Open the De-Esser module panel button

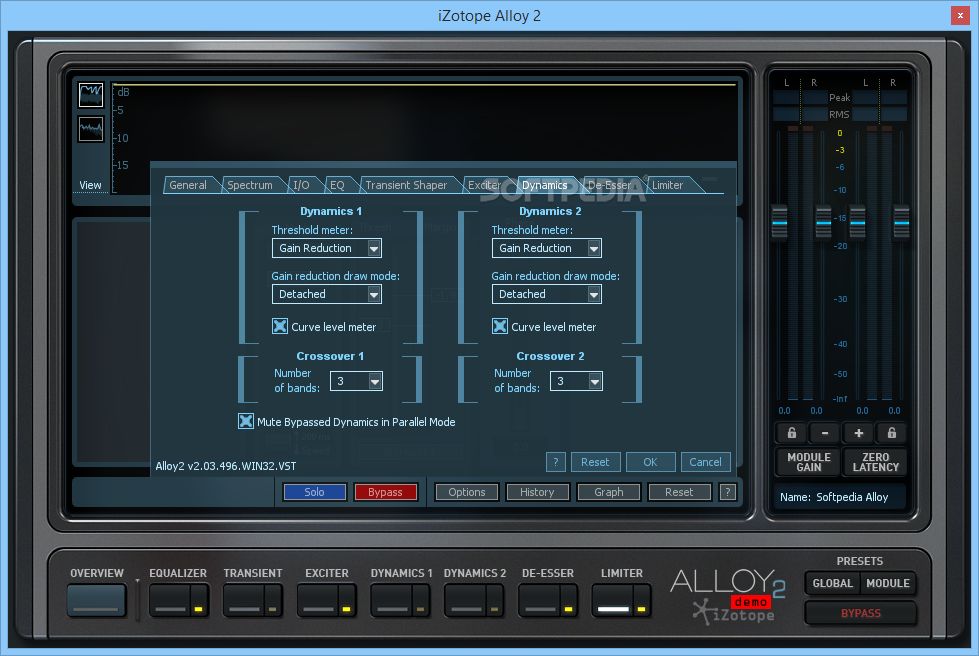539,600
